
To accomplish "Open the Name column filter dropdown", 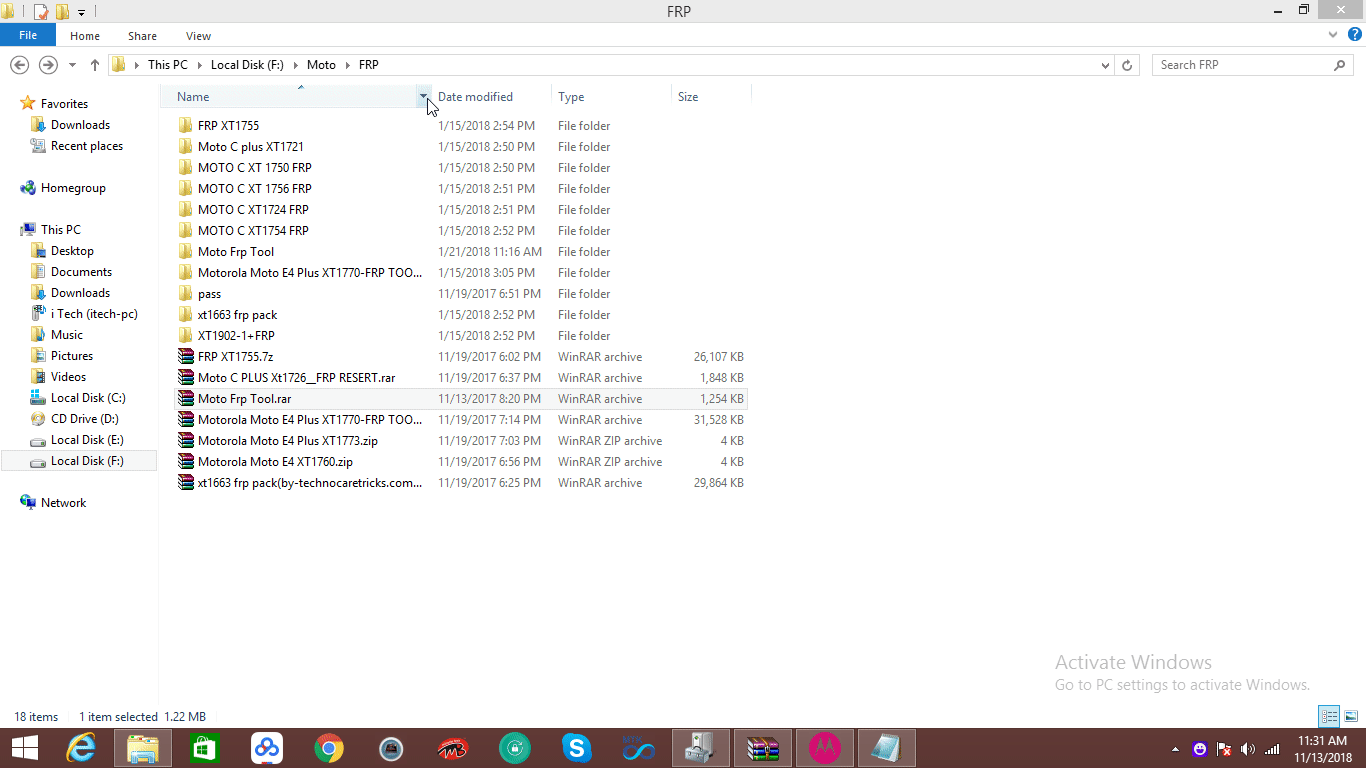I will click(423, 97).
